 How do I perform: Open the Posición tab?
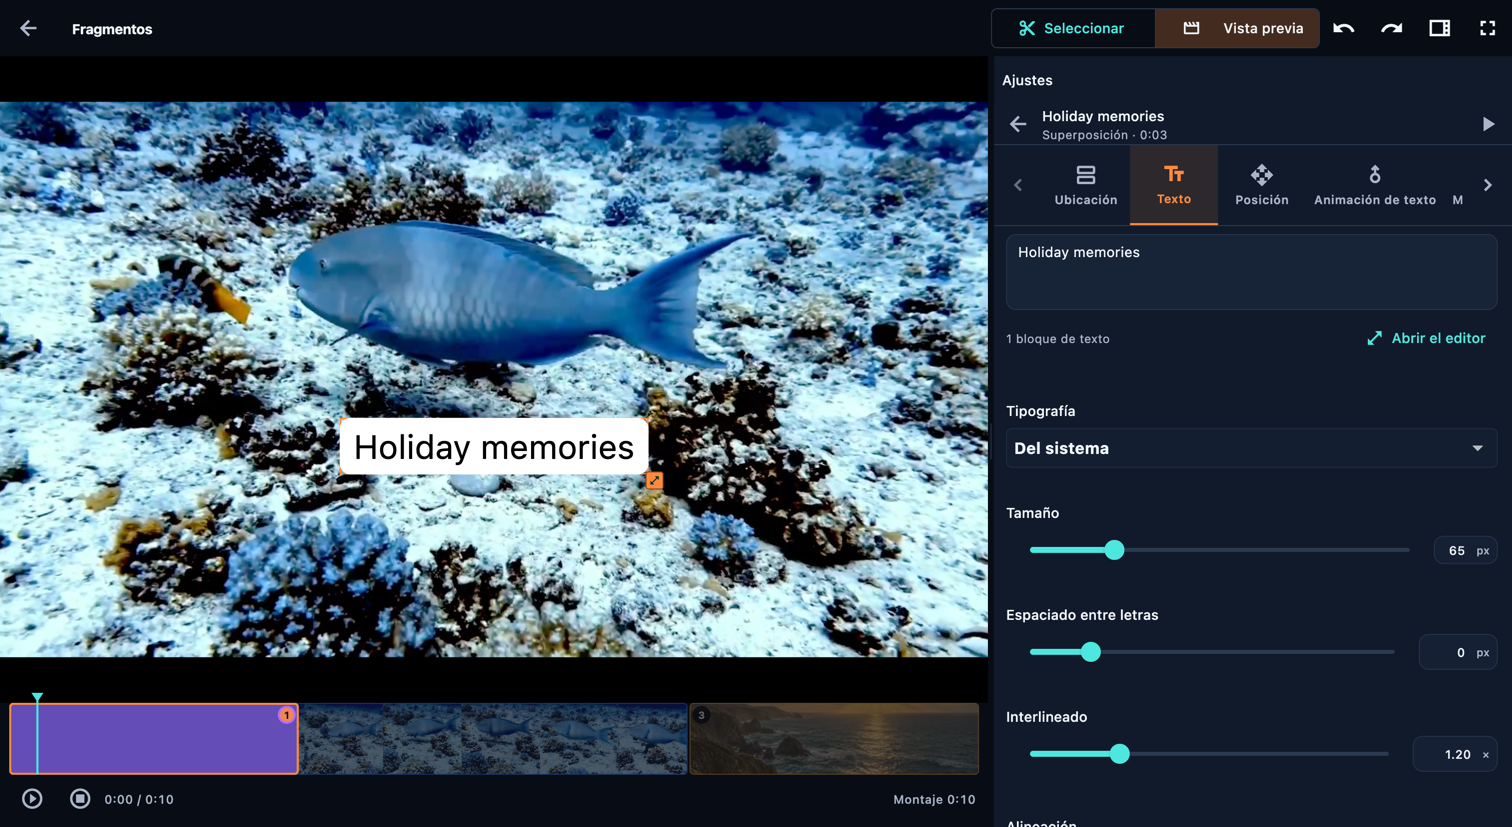(x=1262, y=186)
